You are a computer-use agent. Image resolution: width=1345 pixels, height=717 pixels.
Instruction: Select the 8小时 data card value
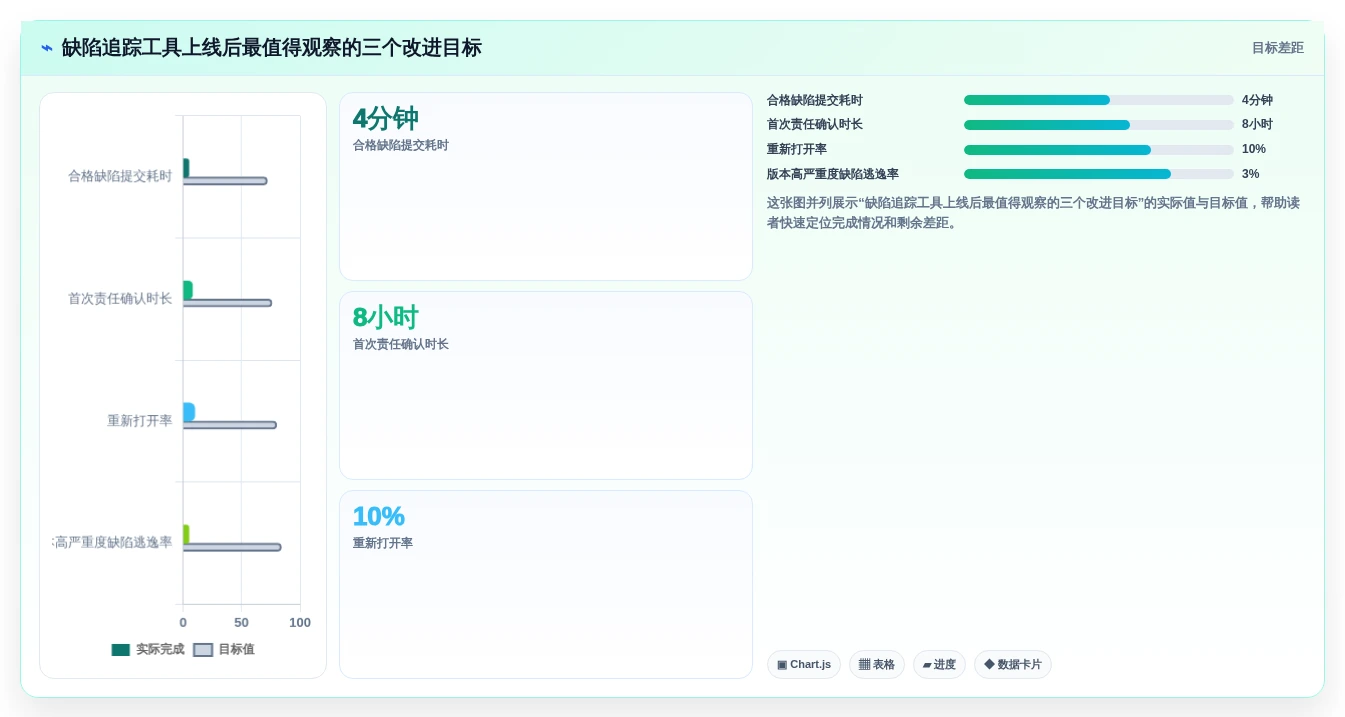pos(385,318)
